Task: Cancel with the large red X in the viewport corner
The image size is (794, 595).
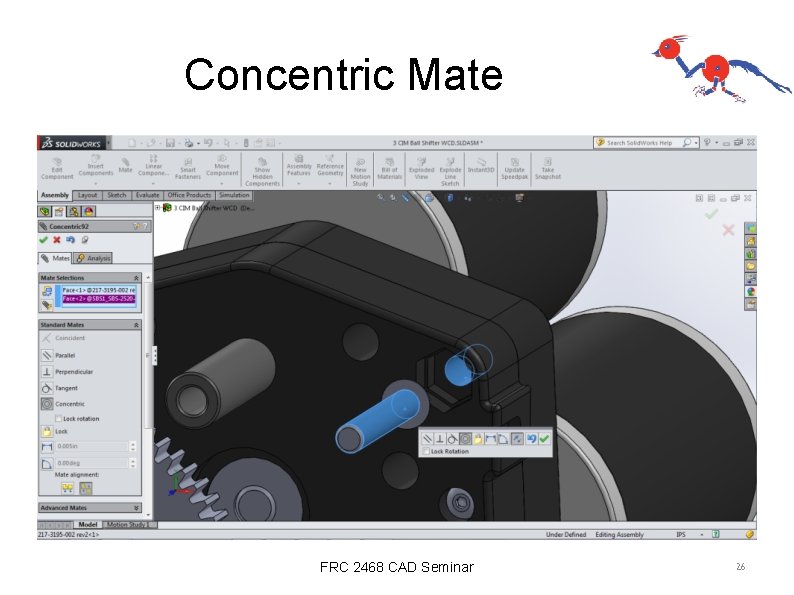Action: 728,230
